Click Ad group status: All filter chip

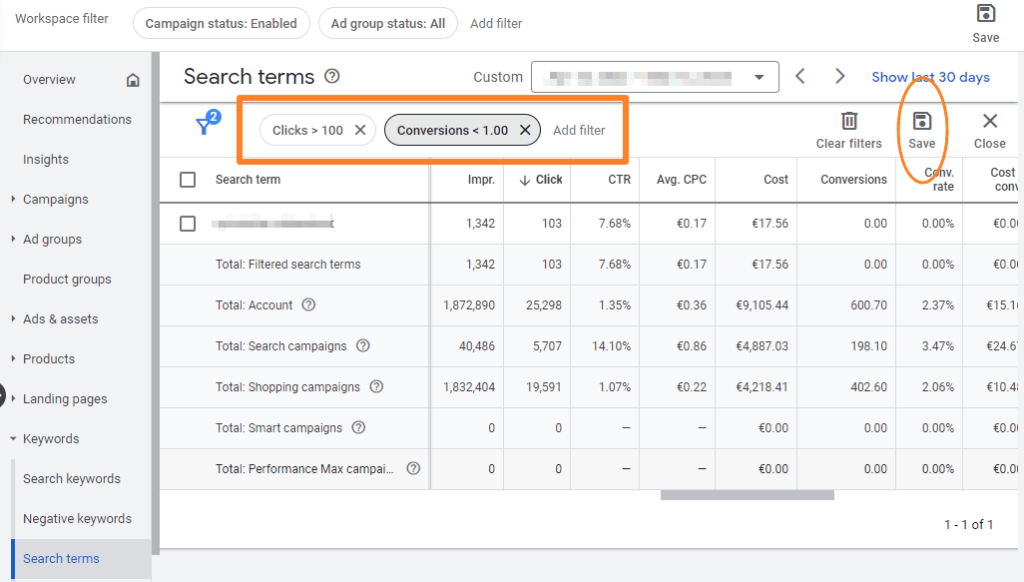tap(388, 24)
